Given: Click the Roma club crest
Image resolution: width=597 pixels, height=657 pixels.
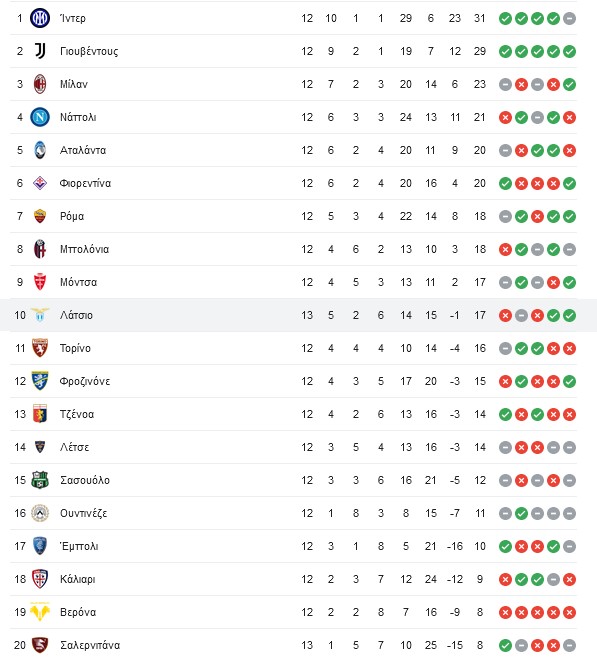Looking at the screenshot, I should point(40,216).
